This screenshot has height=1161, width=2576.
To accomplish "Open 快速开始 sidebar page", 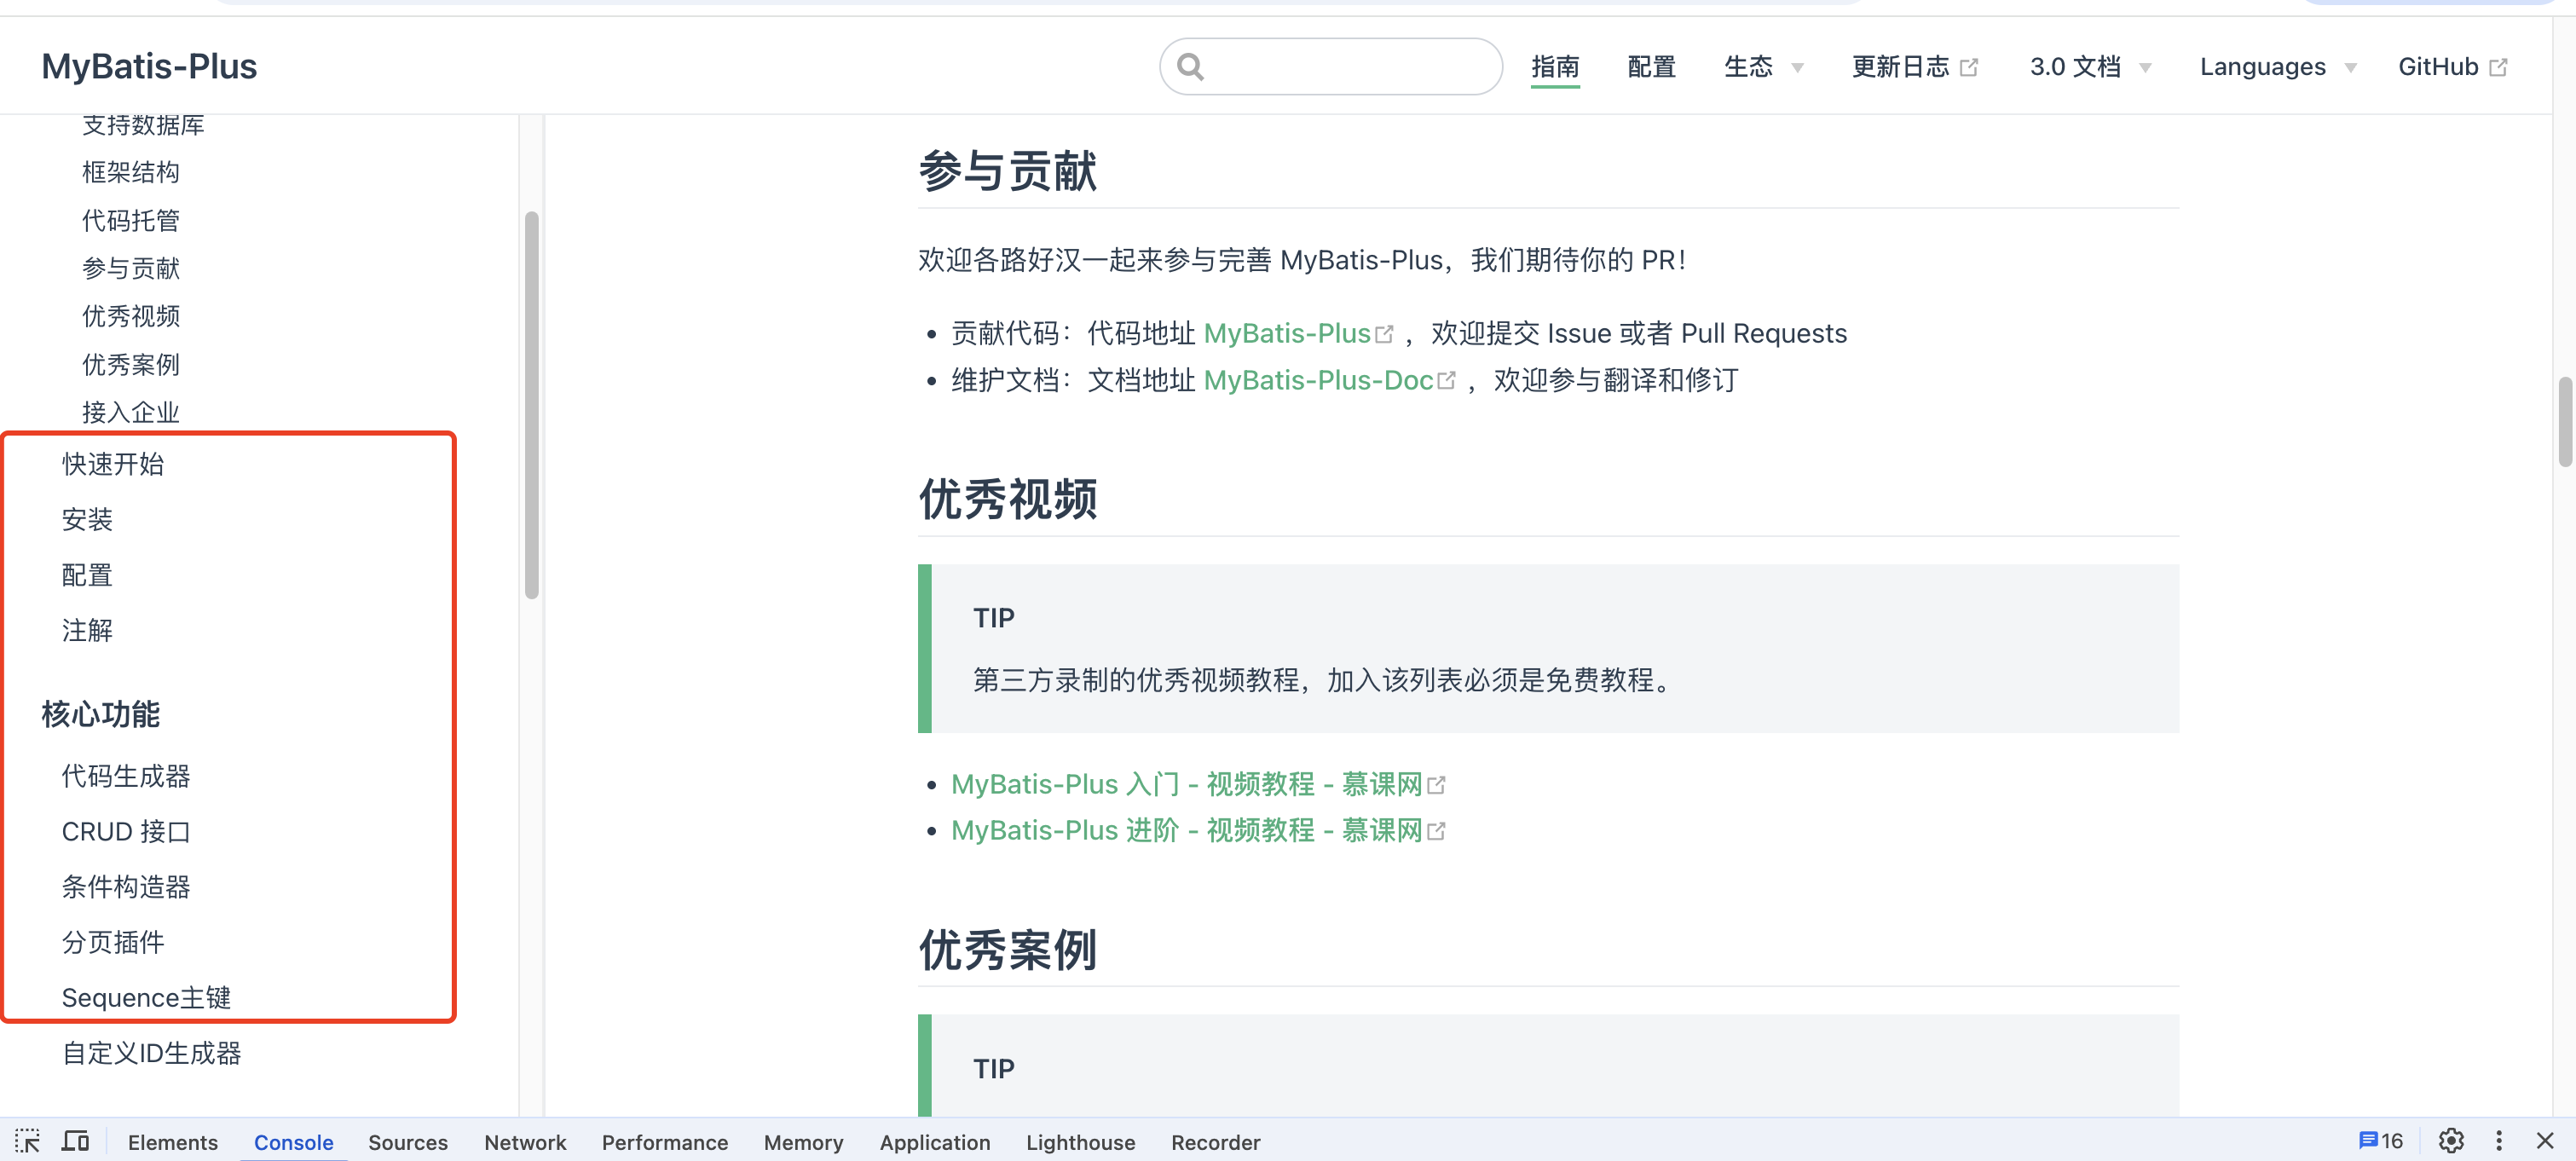I will click(x=113, y=465).
